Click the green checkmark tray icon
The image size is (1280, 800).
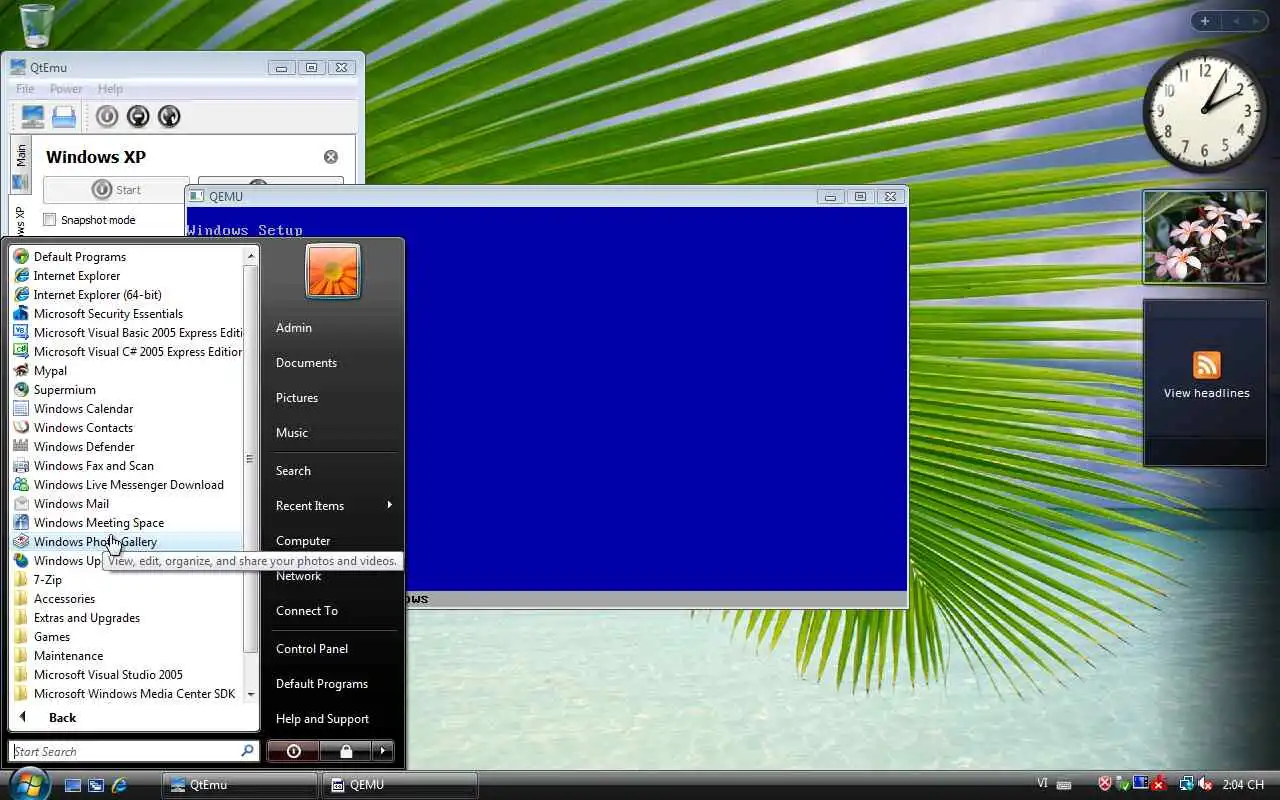click(x=1123, y=784)
